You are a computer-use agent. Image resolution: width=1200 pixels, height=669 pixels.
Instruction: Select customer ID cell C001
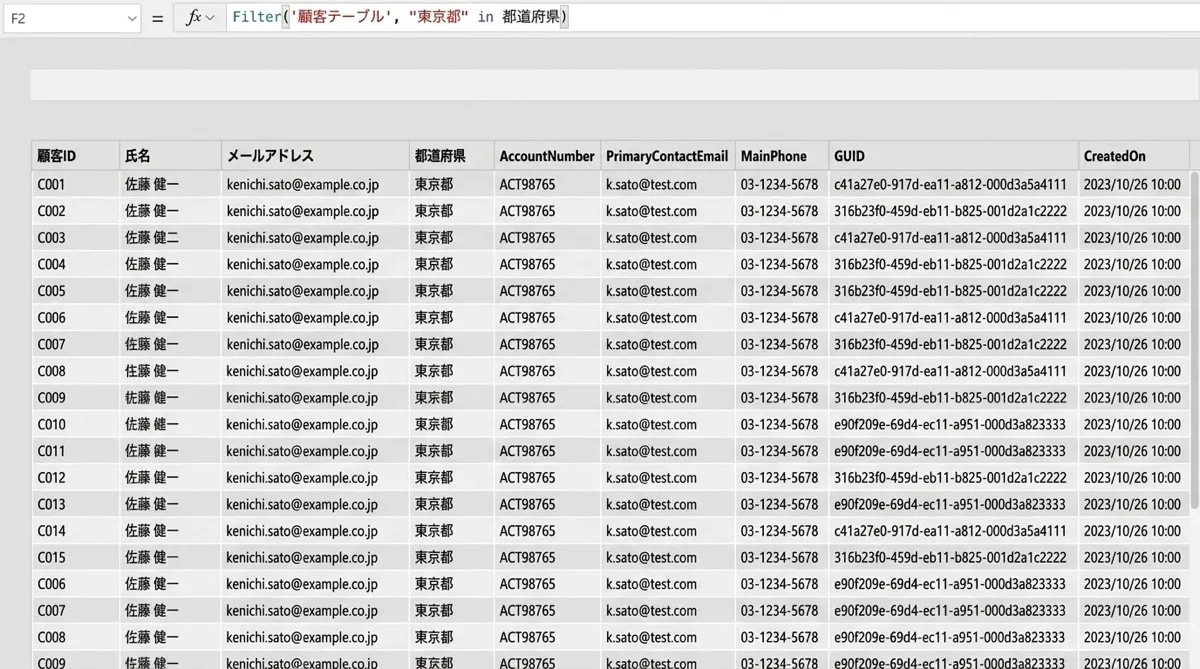75,185
